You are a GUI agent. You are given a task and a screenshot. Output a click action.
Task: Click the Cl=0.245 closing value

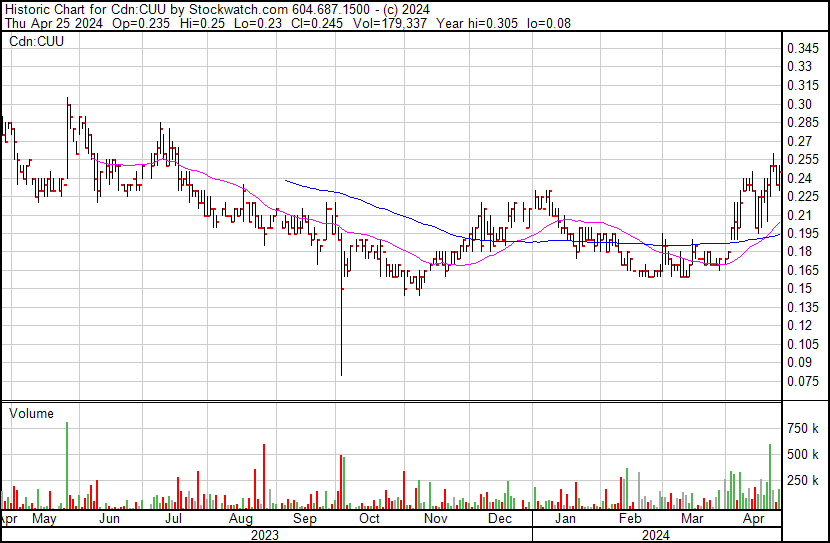(316, 23)
